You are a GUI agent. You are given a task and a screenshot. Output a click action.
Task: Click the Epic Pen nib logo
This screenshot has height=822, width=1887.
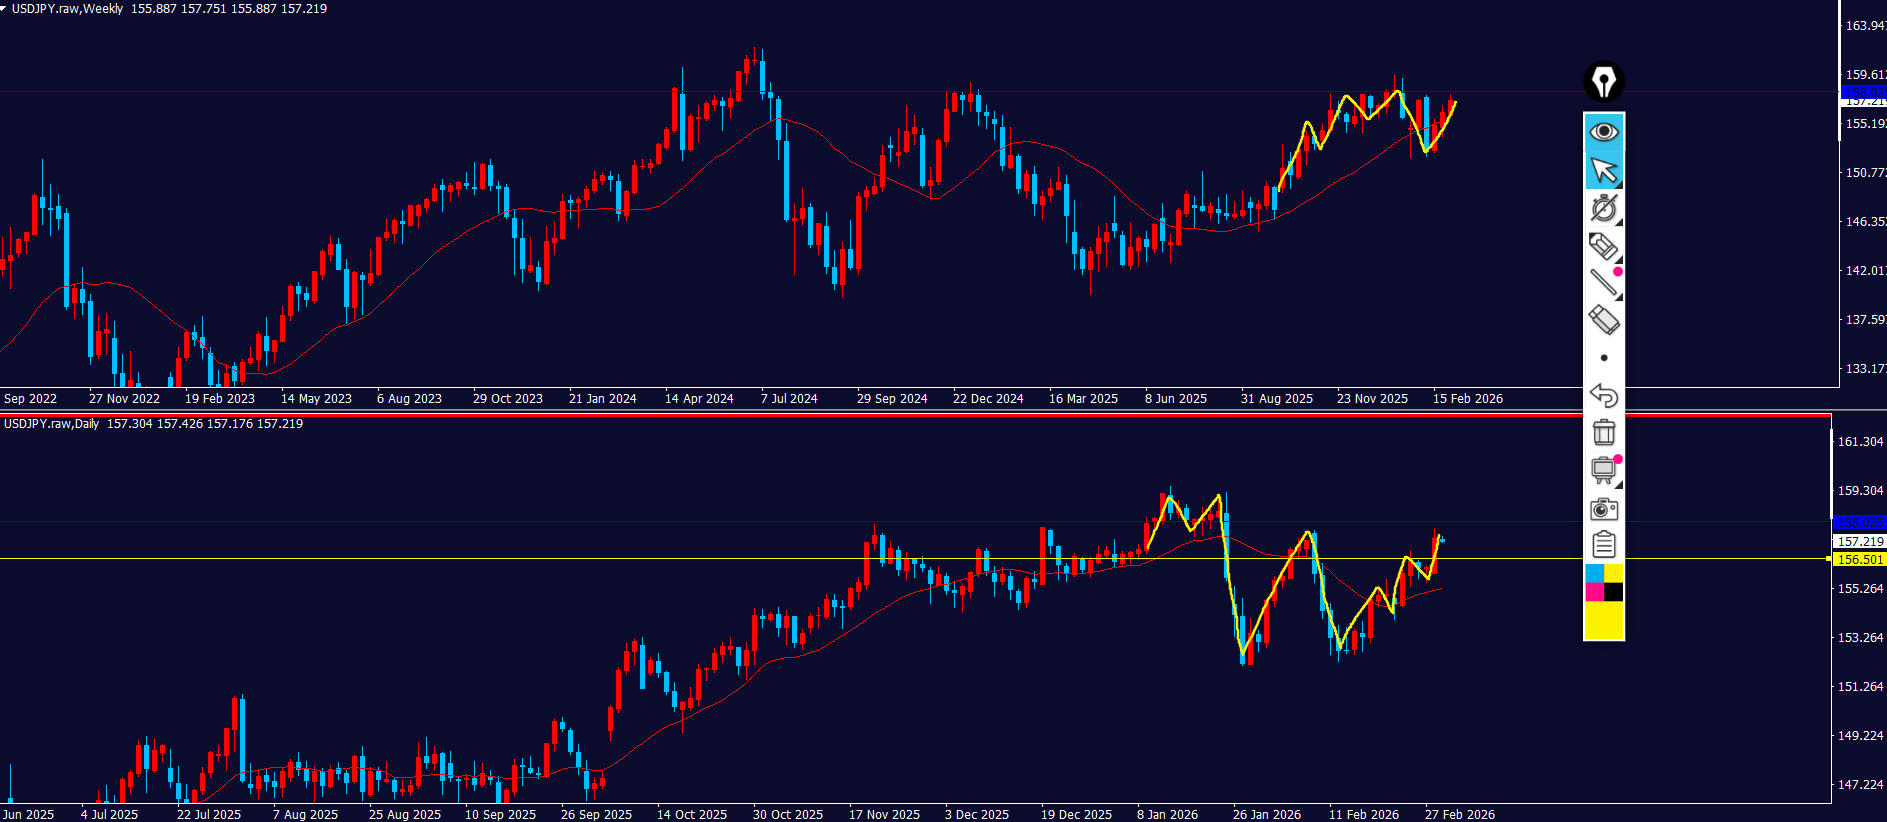point(1604,82)
